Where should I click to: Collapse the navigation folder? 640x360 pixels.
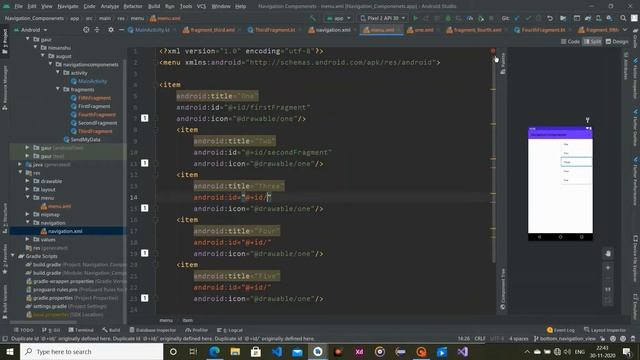(27, 222)
